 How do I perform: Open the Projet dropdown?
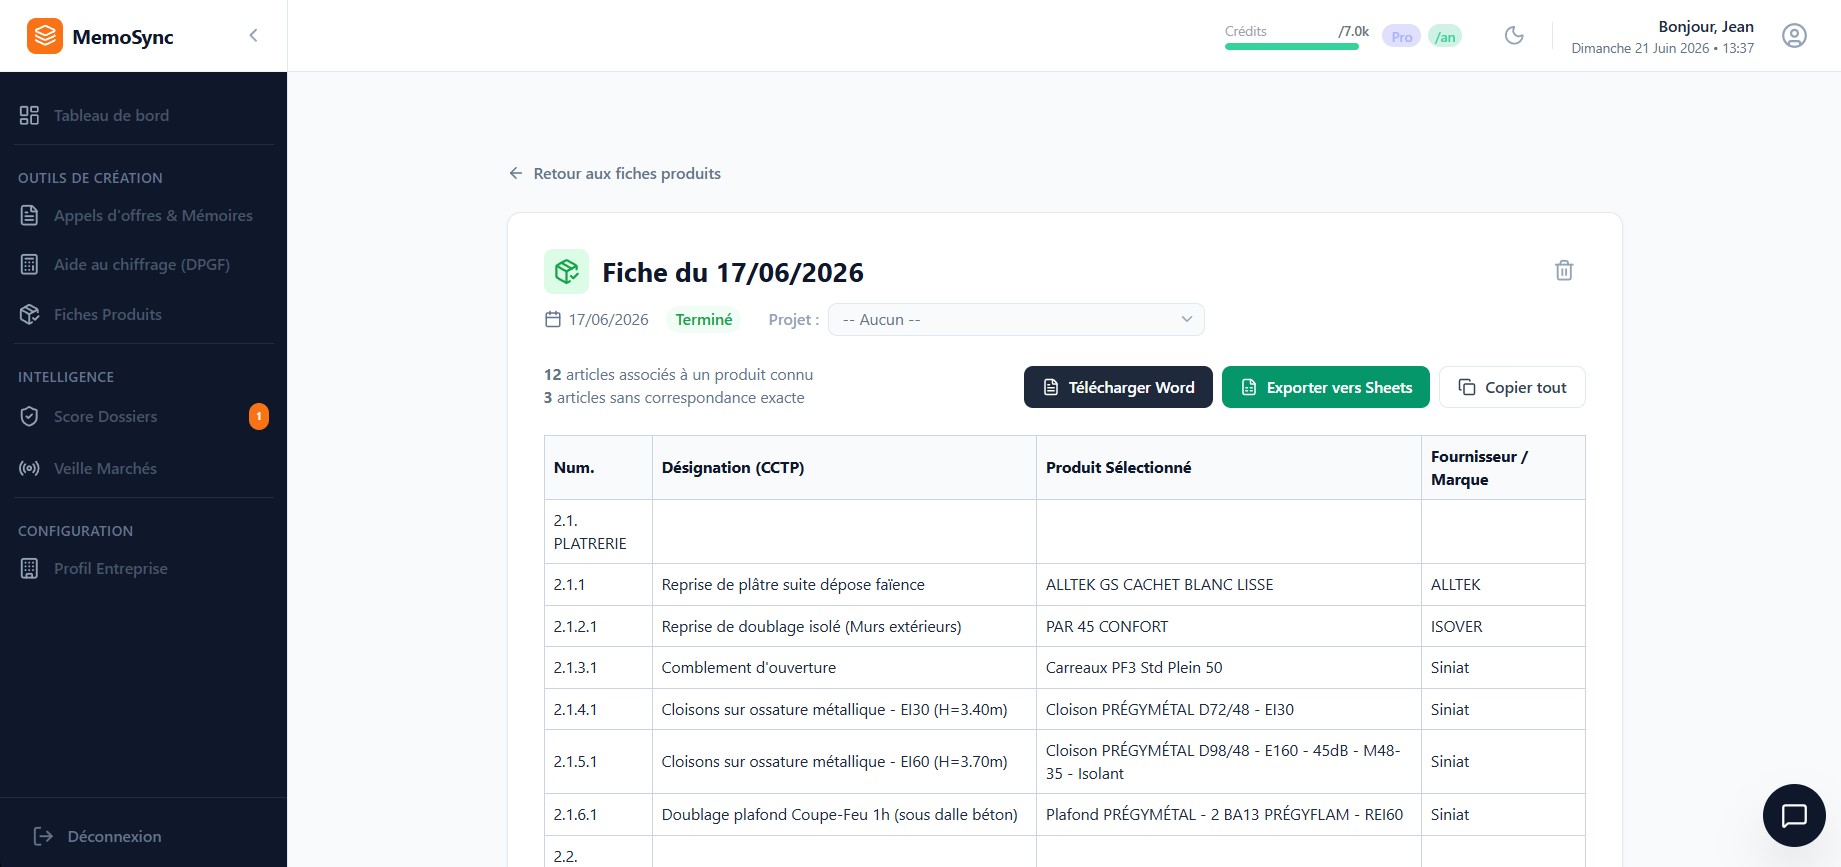1016,320
